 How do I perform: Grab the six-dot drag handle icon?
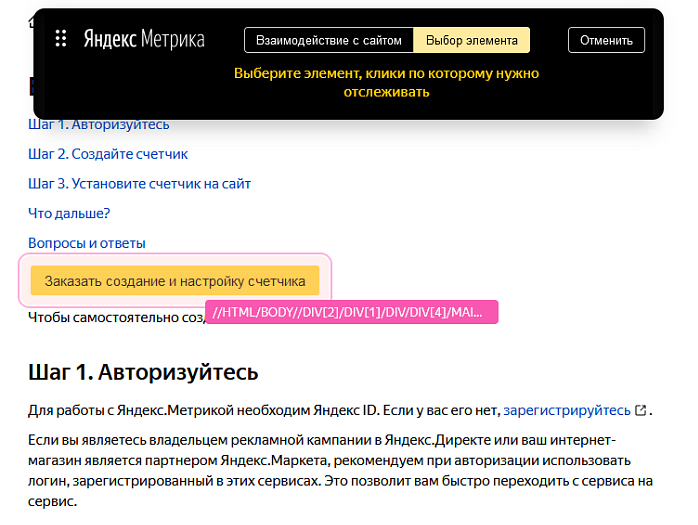[x=61, y=39]
